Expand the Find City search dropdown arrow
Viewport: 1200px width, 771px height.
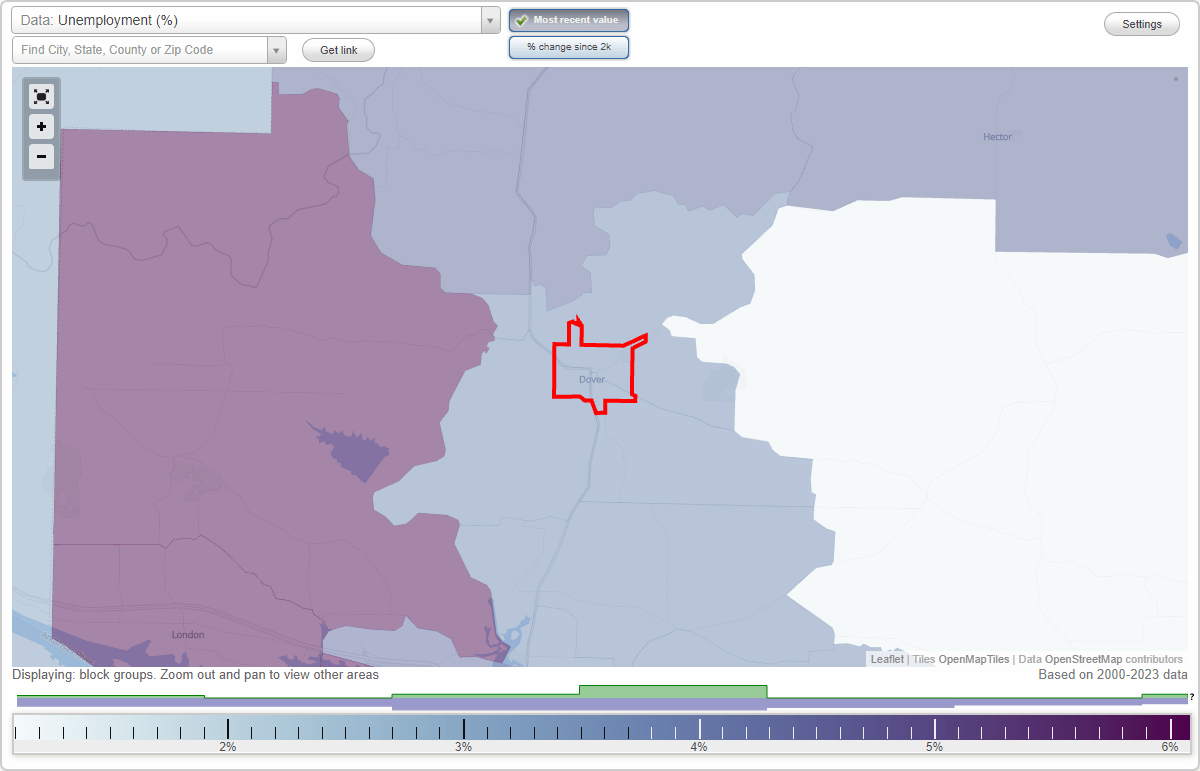[x=276, y=49]
